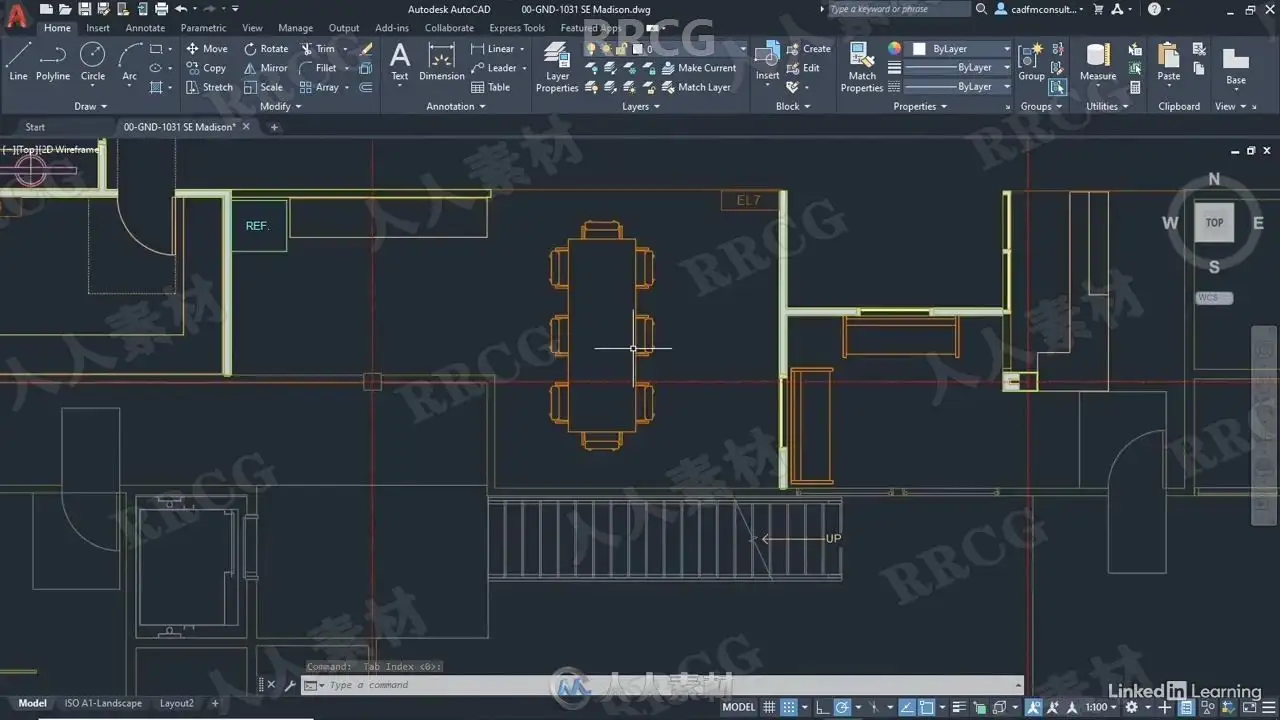Toggle polar tracking in status bar
Screen dimensions: 1280x720
pos(842,707)
